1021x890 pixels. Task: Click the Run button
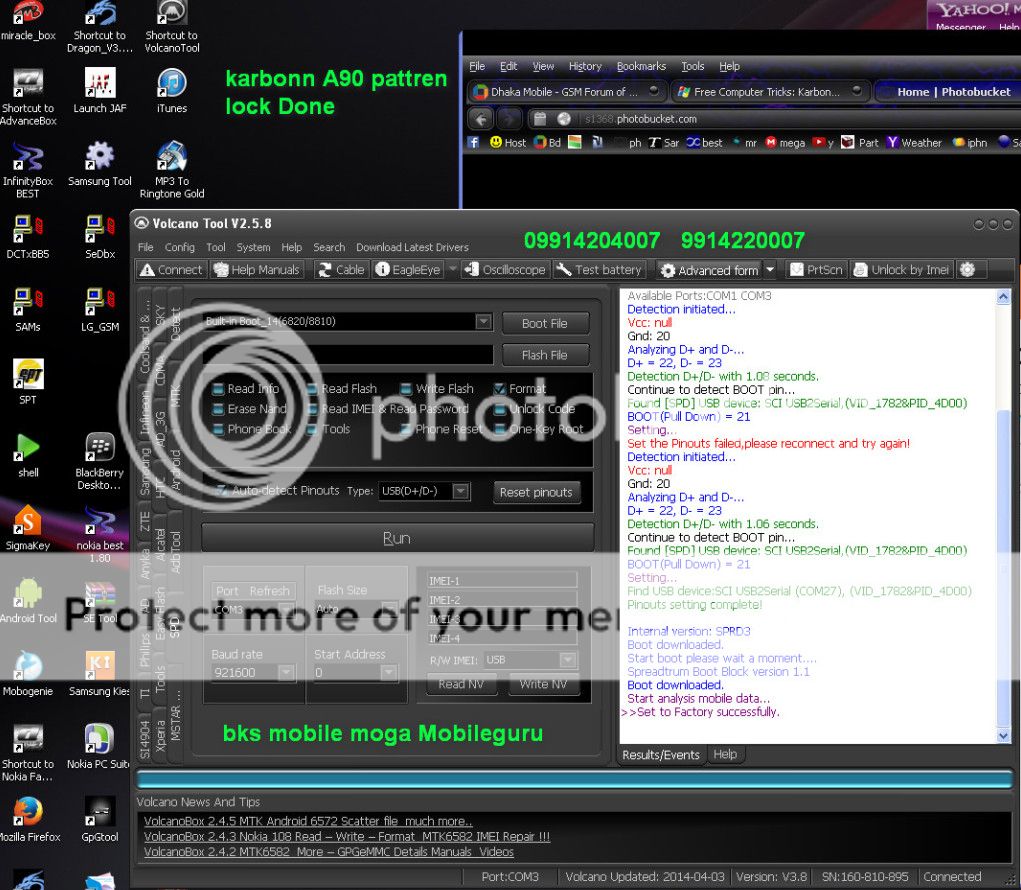coord(397,538)
